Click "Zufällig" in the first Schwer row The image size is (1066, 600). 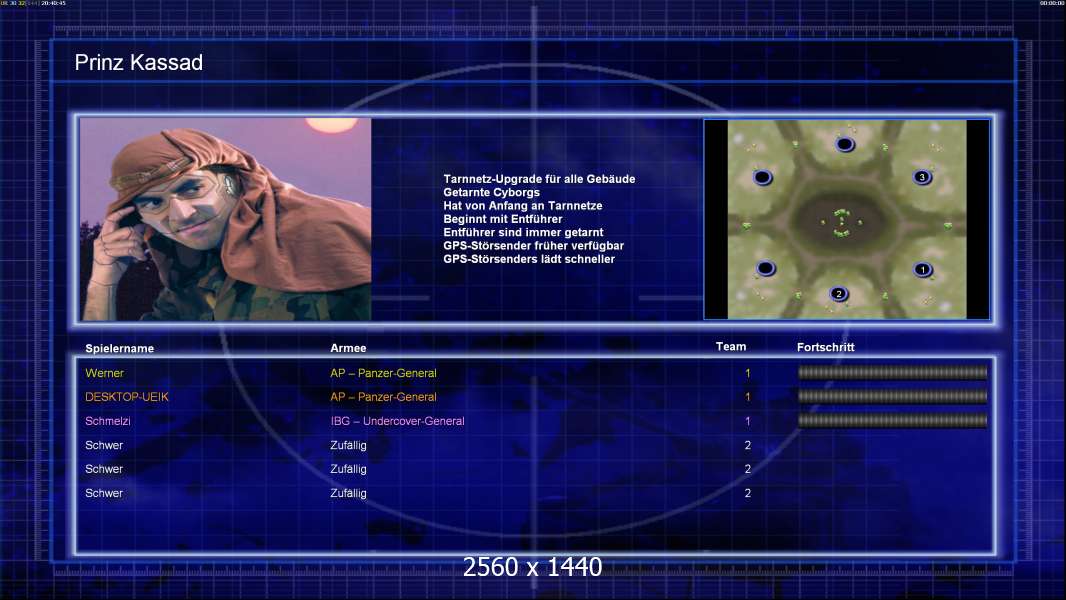tap(348, 445)
